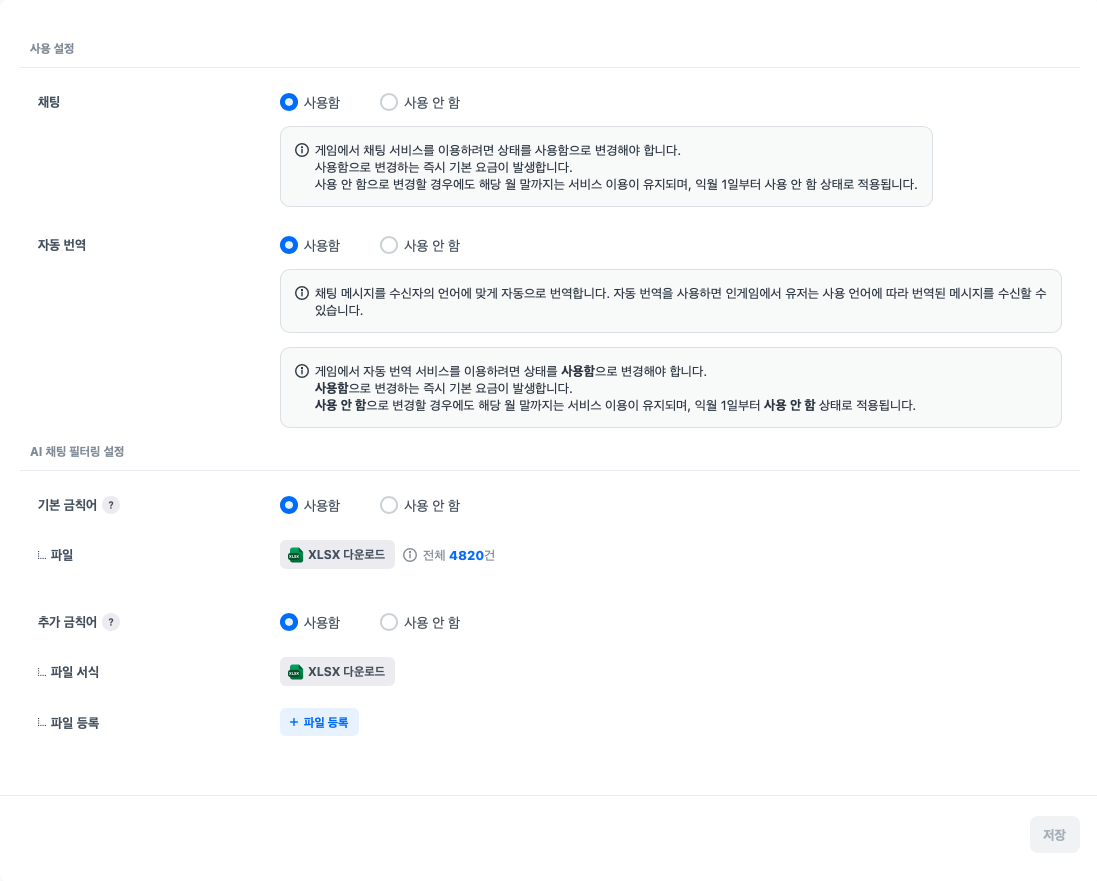This screenshot has width=1097, height=881.
Task: Select 사용 안 함 for 자동 번역
Action: [389, 245]
